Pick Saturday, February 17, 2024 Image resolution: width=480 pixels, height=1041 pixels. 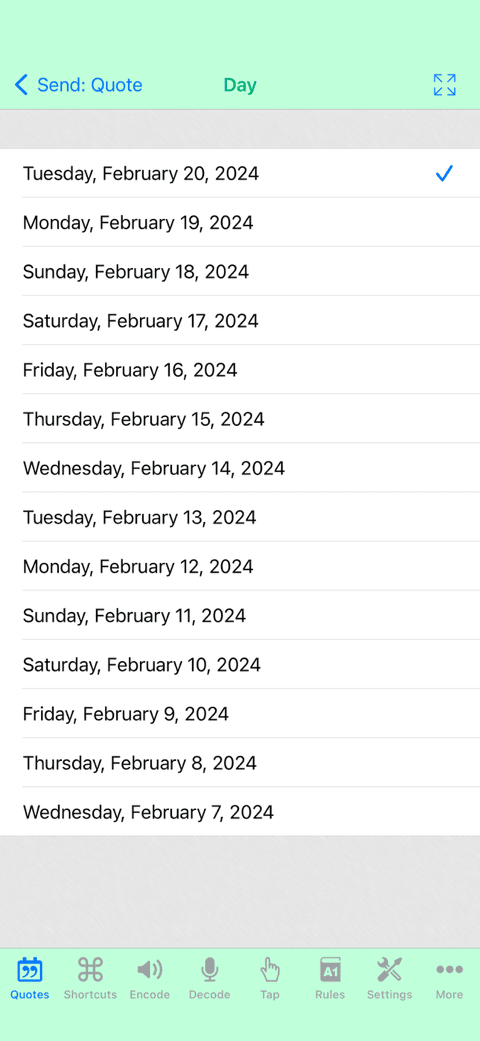point(240,321)
